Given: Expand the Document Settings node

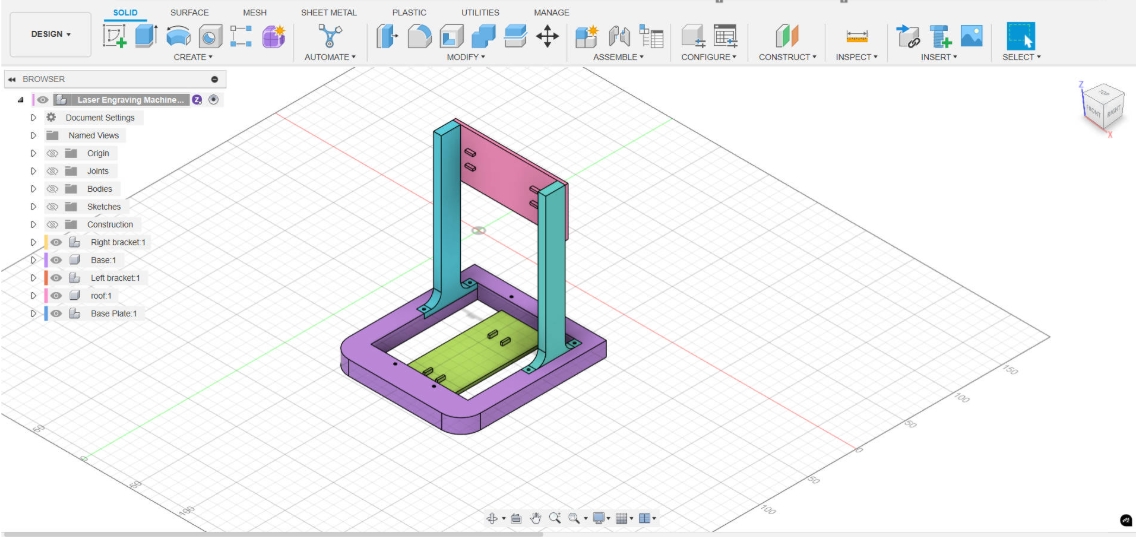Looking at the screenshot, I should click(x=33, y=117).
